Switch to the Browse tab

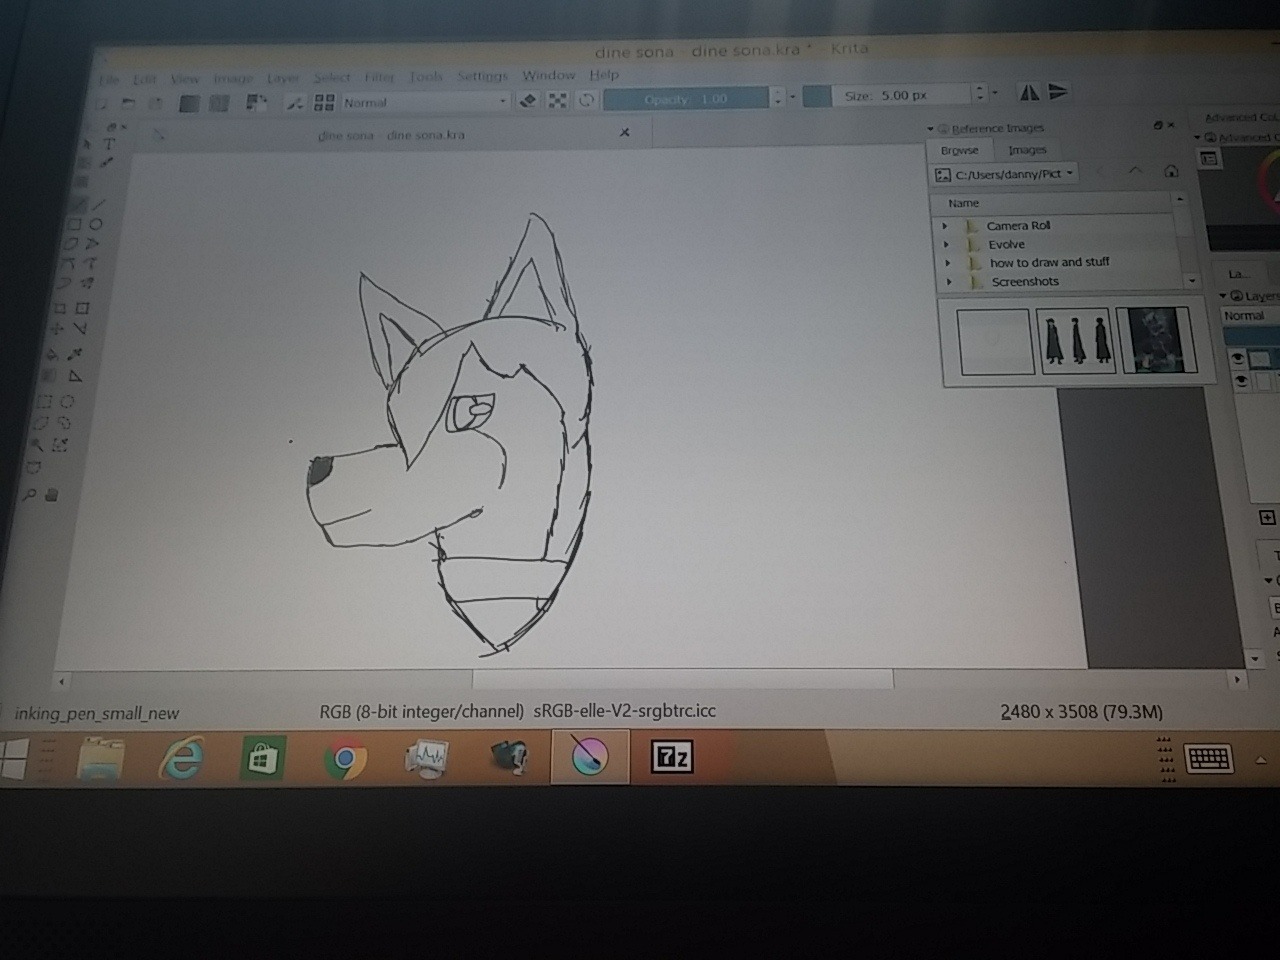960,150
